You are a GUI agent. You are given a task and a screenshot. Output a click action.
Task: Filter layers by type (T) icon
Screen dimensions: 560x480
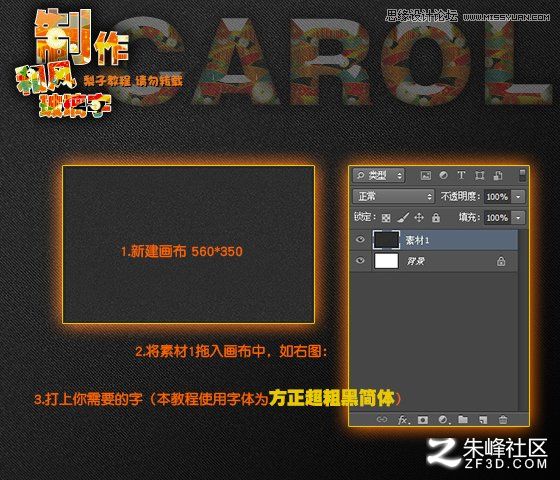point(461,175)
